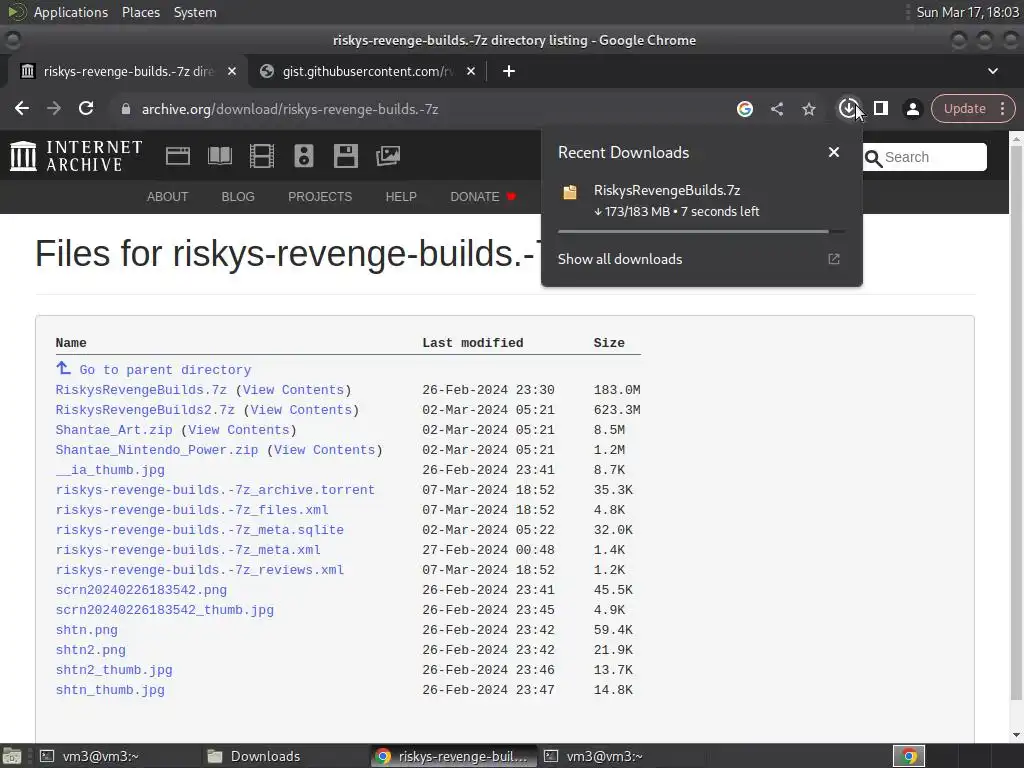Open the _files.xml link
1024x768 pixels.
tap(192, 510)
